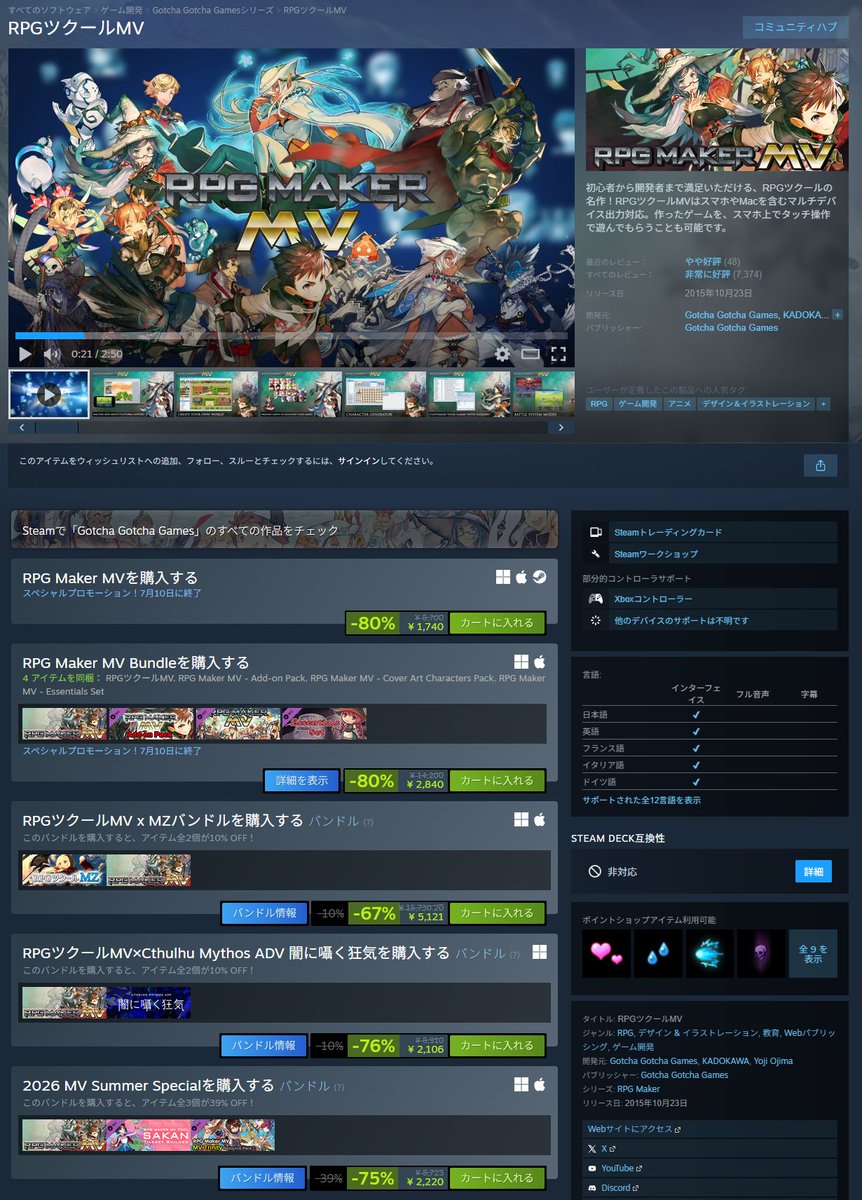862x1200 pixels.
Task: Open 他のデバイスのサポートは不明です info
Action: 710,621
